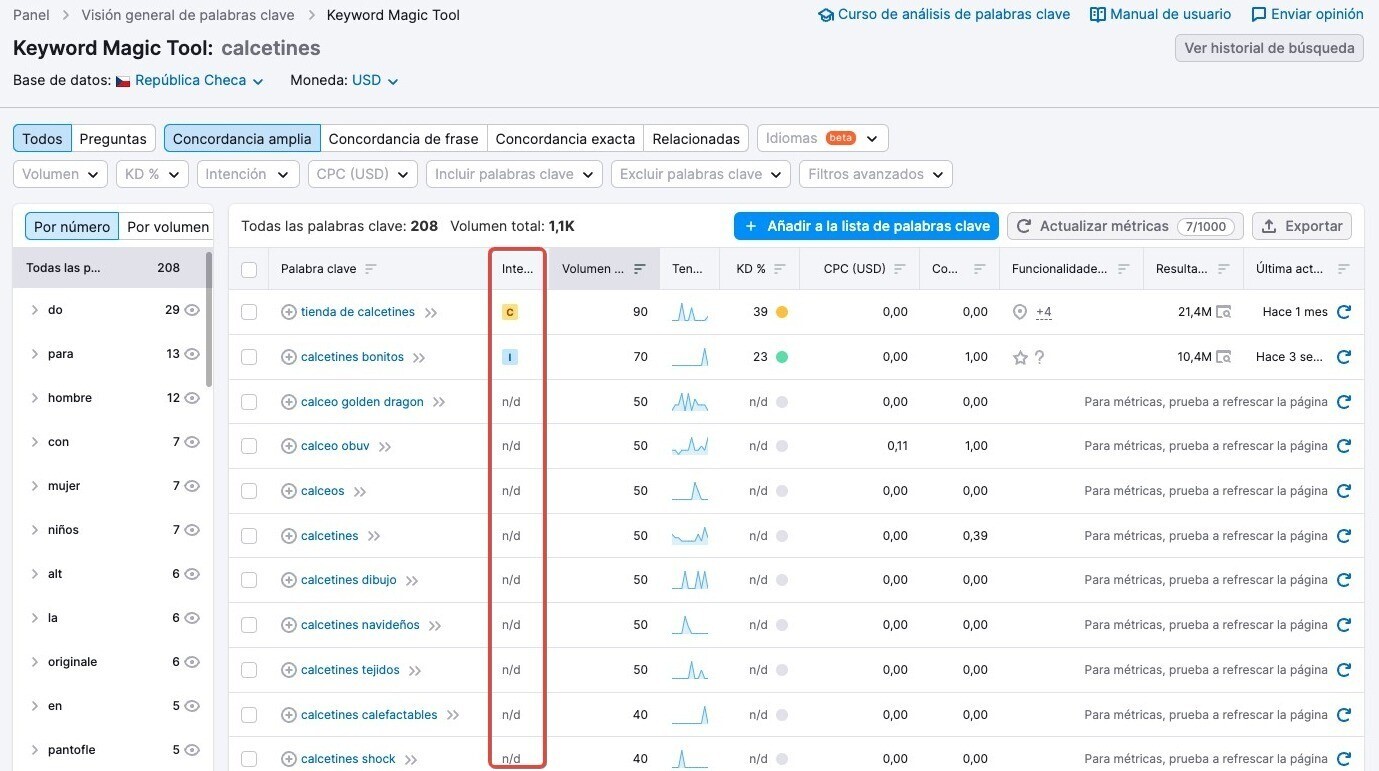Open the Intención filter dropdown
This screenshot has height=771, width=1379.
pos(248,174)
